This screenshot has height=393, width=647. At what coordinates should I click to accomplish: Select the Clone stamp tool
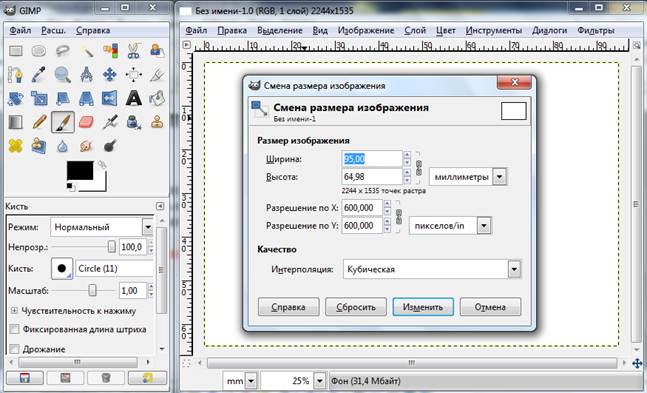(x=157, y=122)
